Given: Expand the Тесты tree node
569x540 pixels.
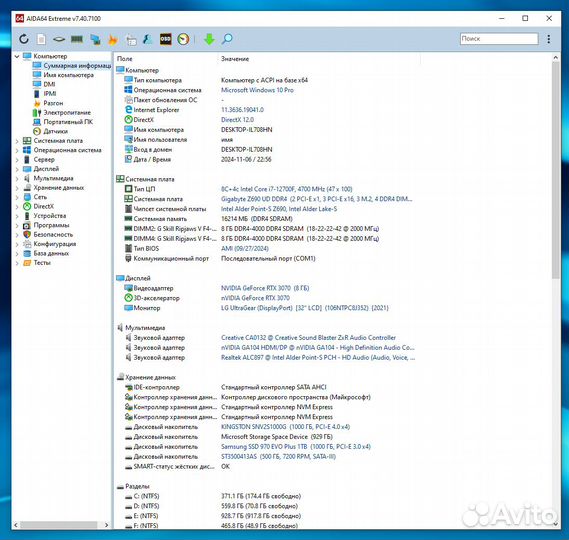Looking at the screenshot, I should 17,263.
